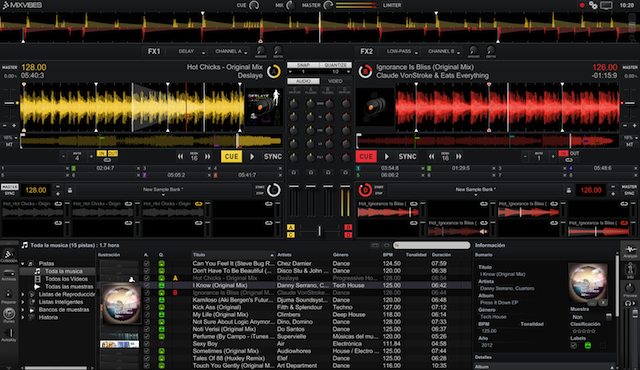
Task: Jump forward on deck B
Action: coord(459,157)
